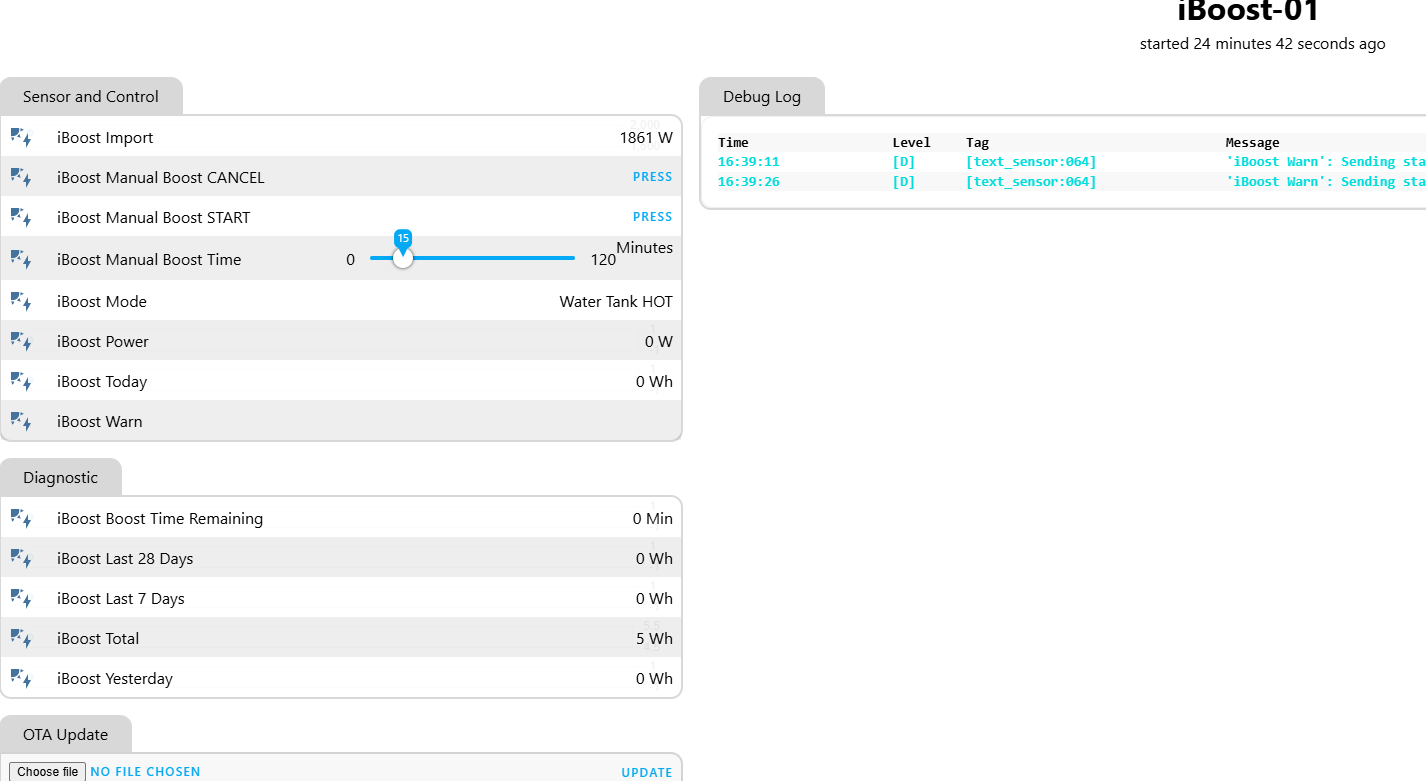
Task: Click the Message column header in log
Action: coord(1253,143)
